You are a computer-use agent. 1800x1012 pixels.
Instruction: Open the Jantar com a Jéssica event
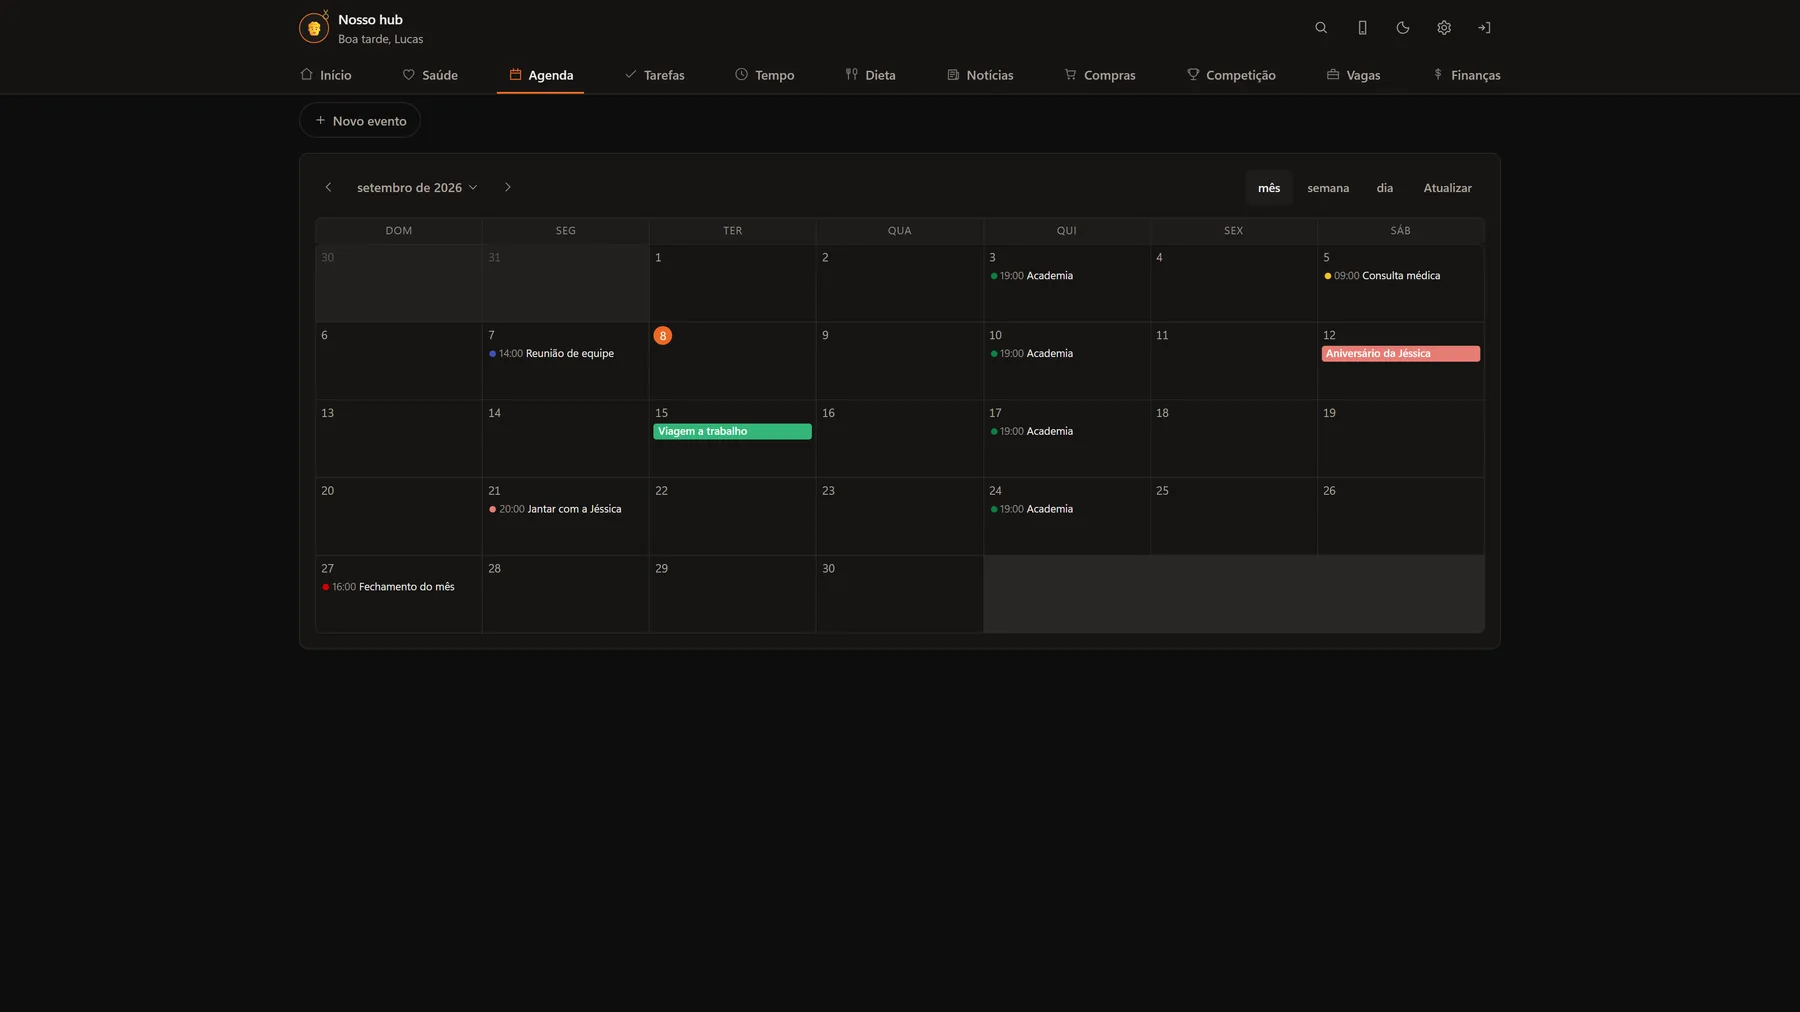[556, 509]
